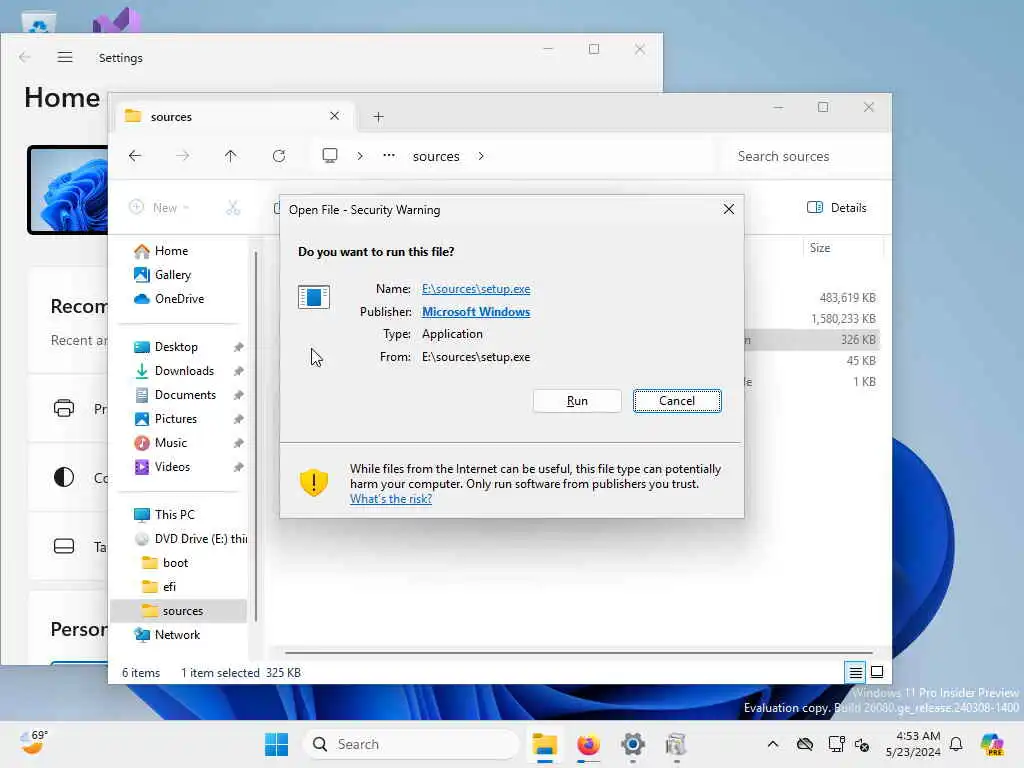The height and width of the screenshot is (768, 1024).
Task: Click the pin icon beside Videos
Action: click(x=238, y=467)
